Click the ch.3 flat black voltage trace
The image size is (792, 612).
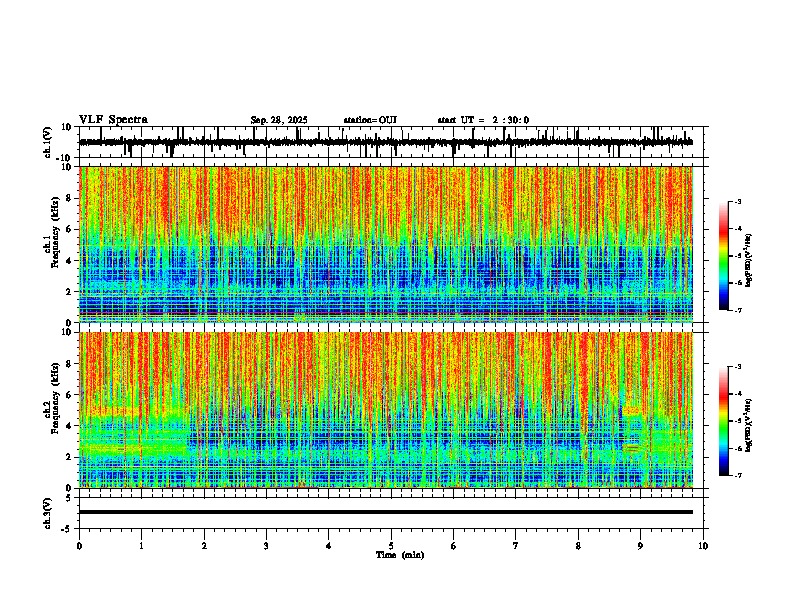(386, 512)
